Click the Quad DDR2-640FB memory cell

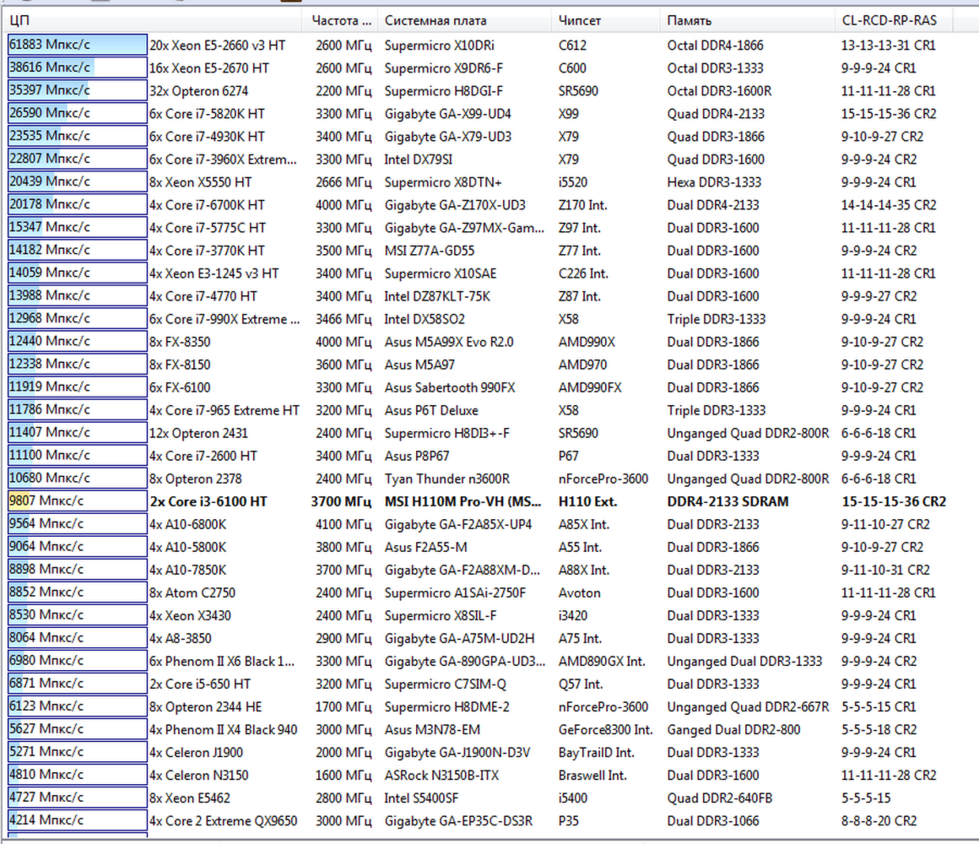(x=719, y=798)
